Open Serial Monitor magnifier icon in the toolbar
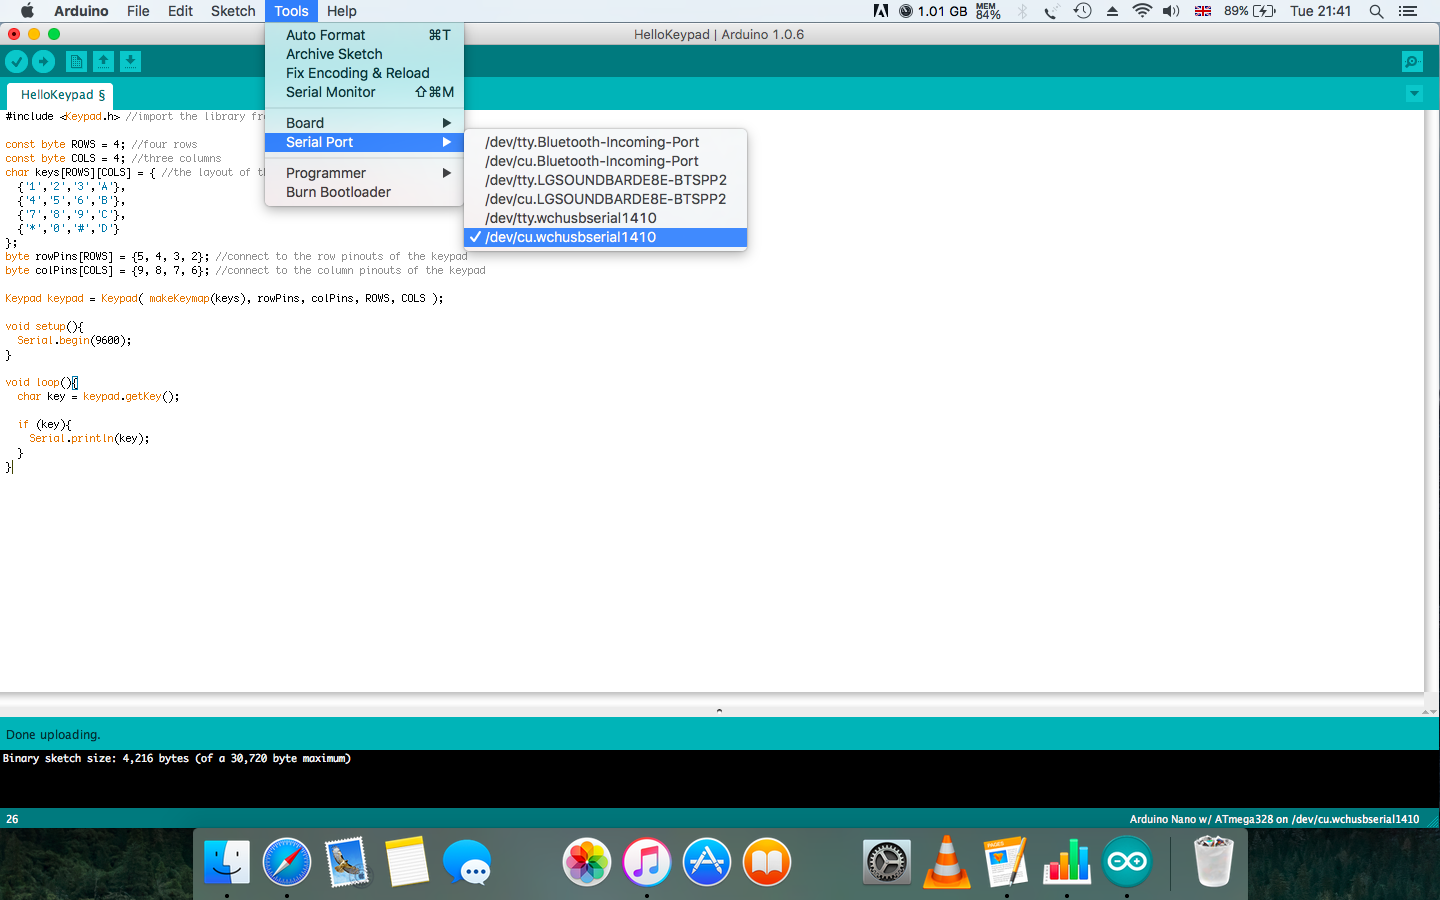The height and width of the screenshot is (900, 1440). 1412,62
